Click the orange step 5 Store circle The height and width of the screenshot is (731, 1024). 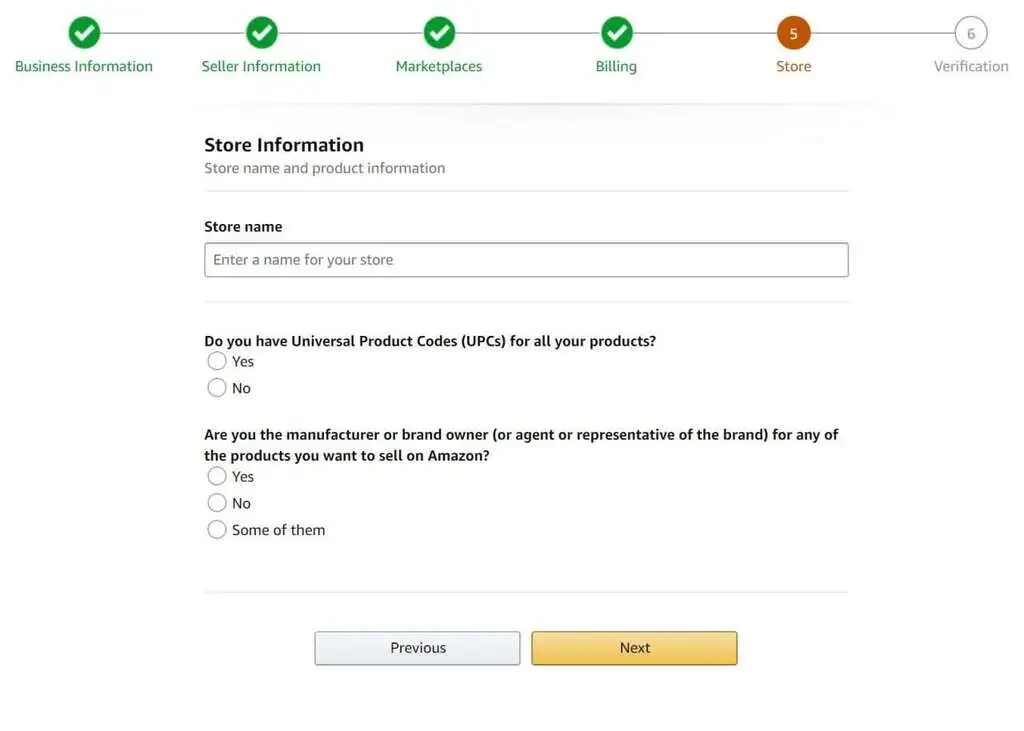793,32
